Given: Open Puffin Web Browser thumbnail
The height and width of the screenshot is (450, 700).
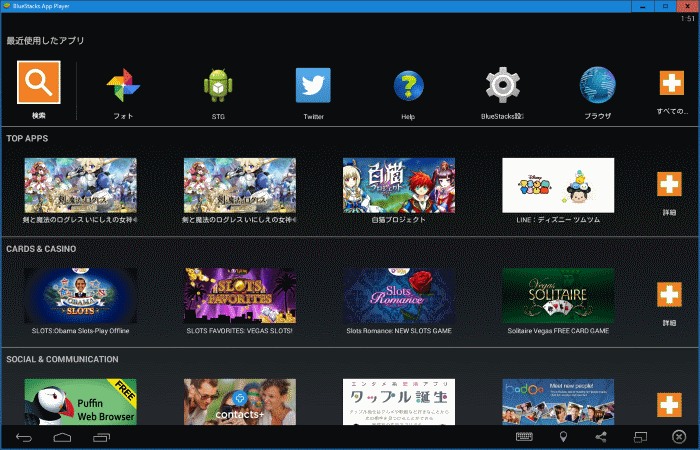Looking at the screenshot, I should (80, 402).
